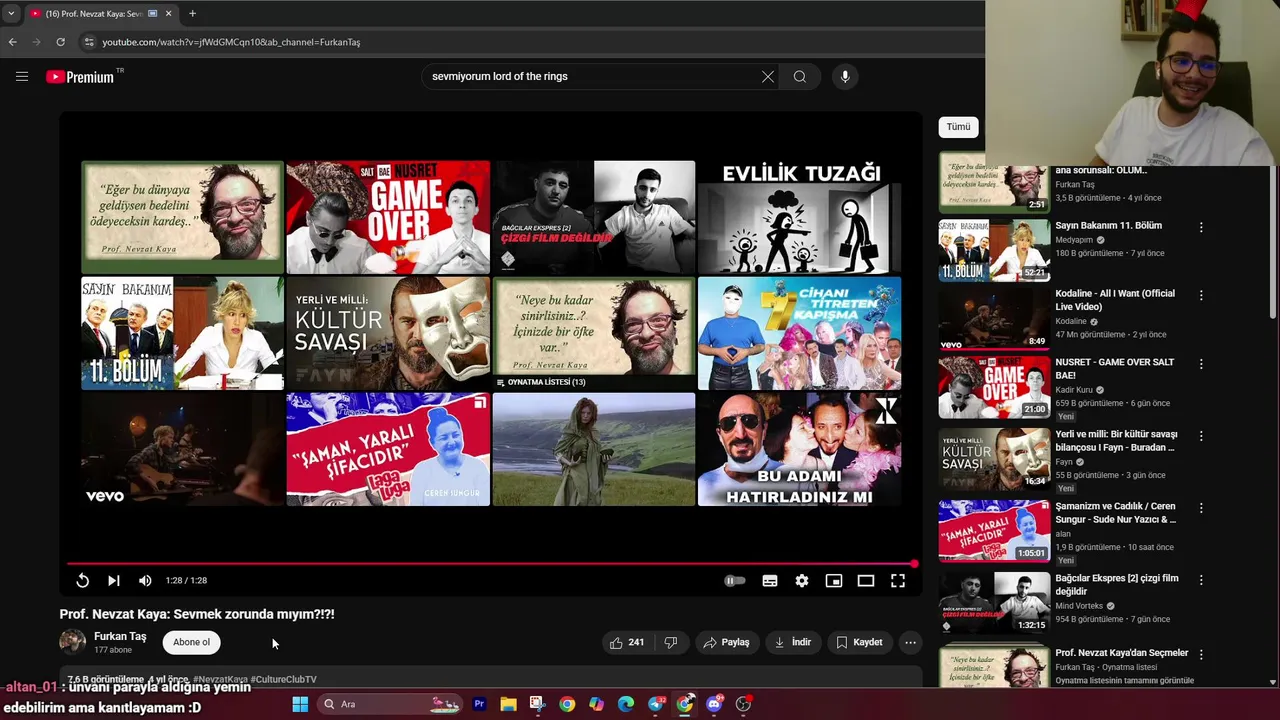This screenshot has width=1280, height=720.
Task: Open Furkan Taş channel avatar
Action: click(73, 642)
